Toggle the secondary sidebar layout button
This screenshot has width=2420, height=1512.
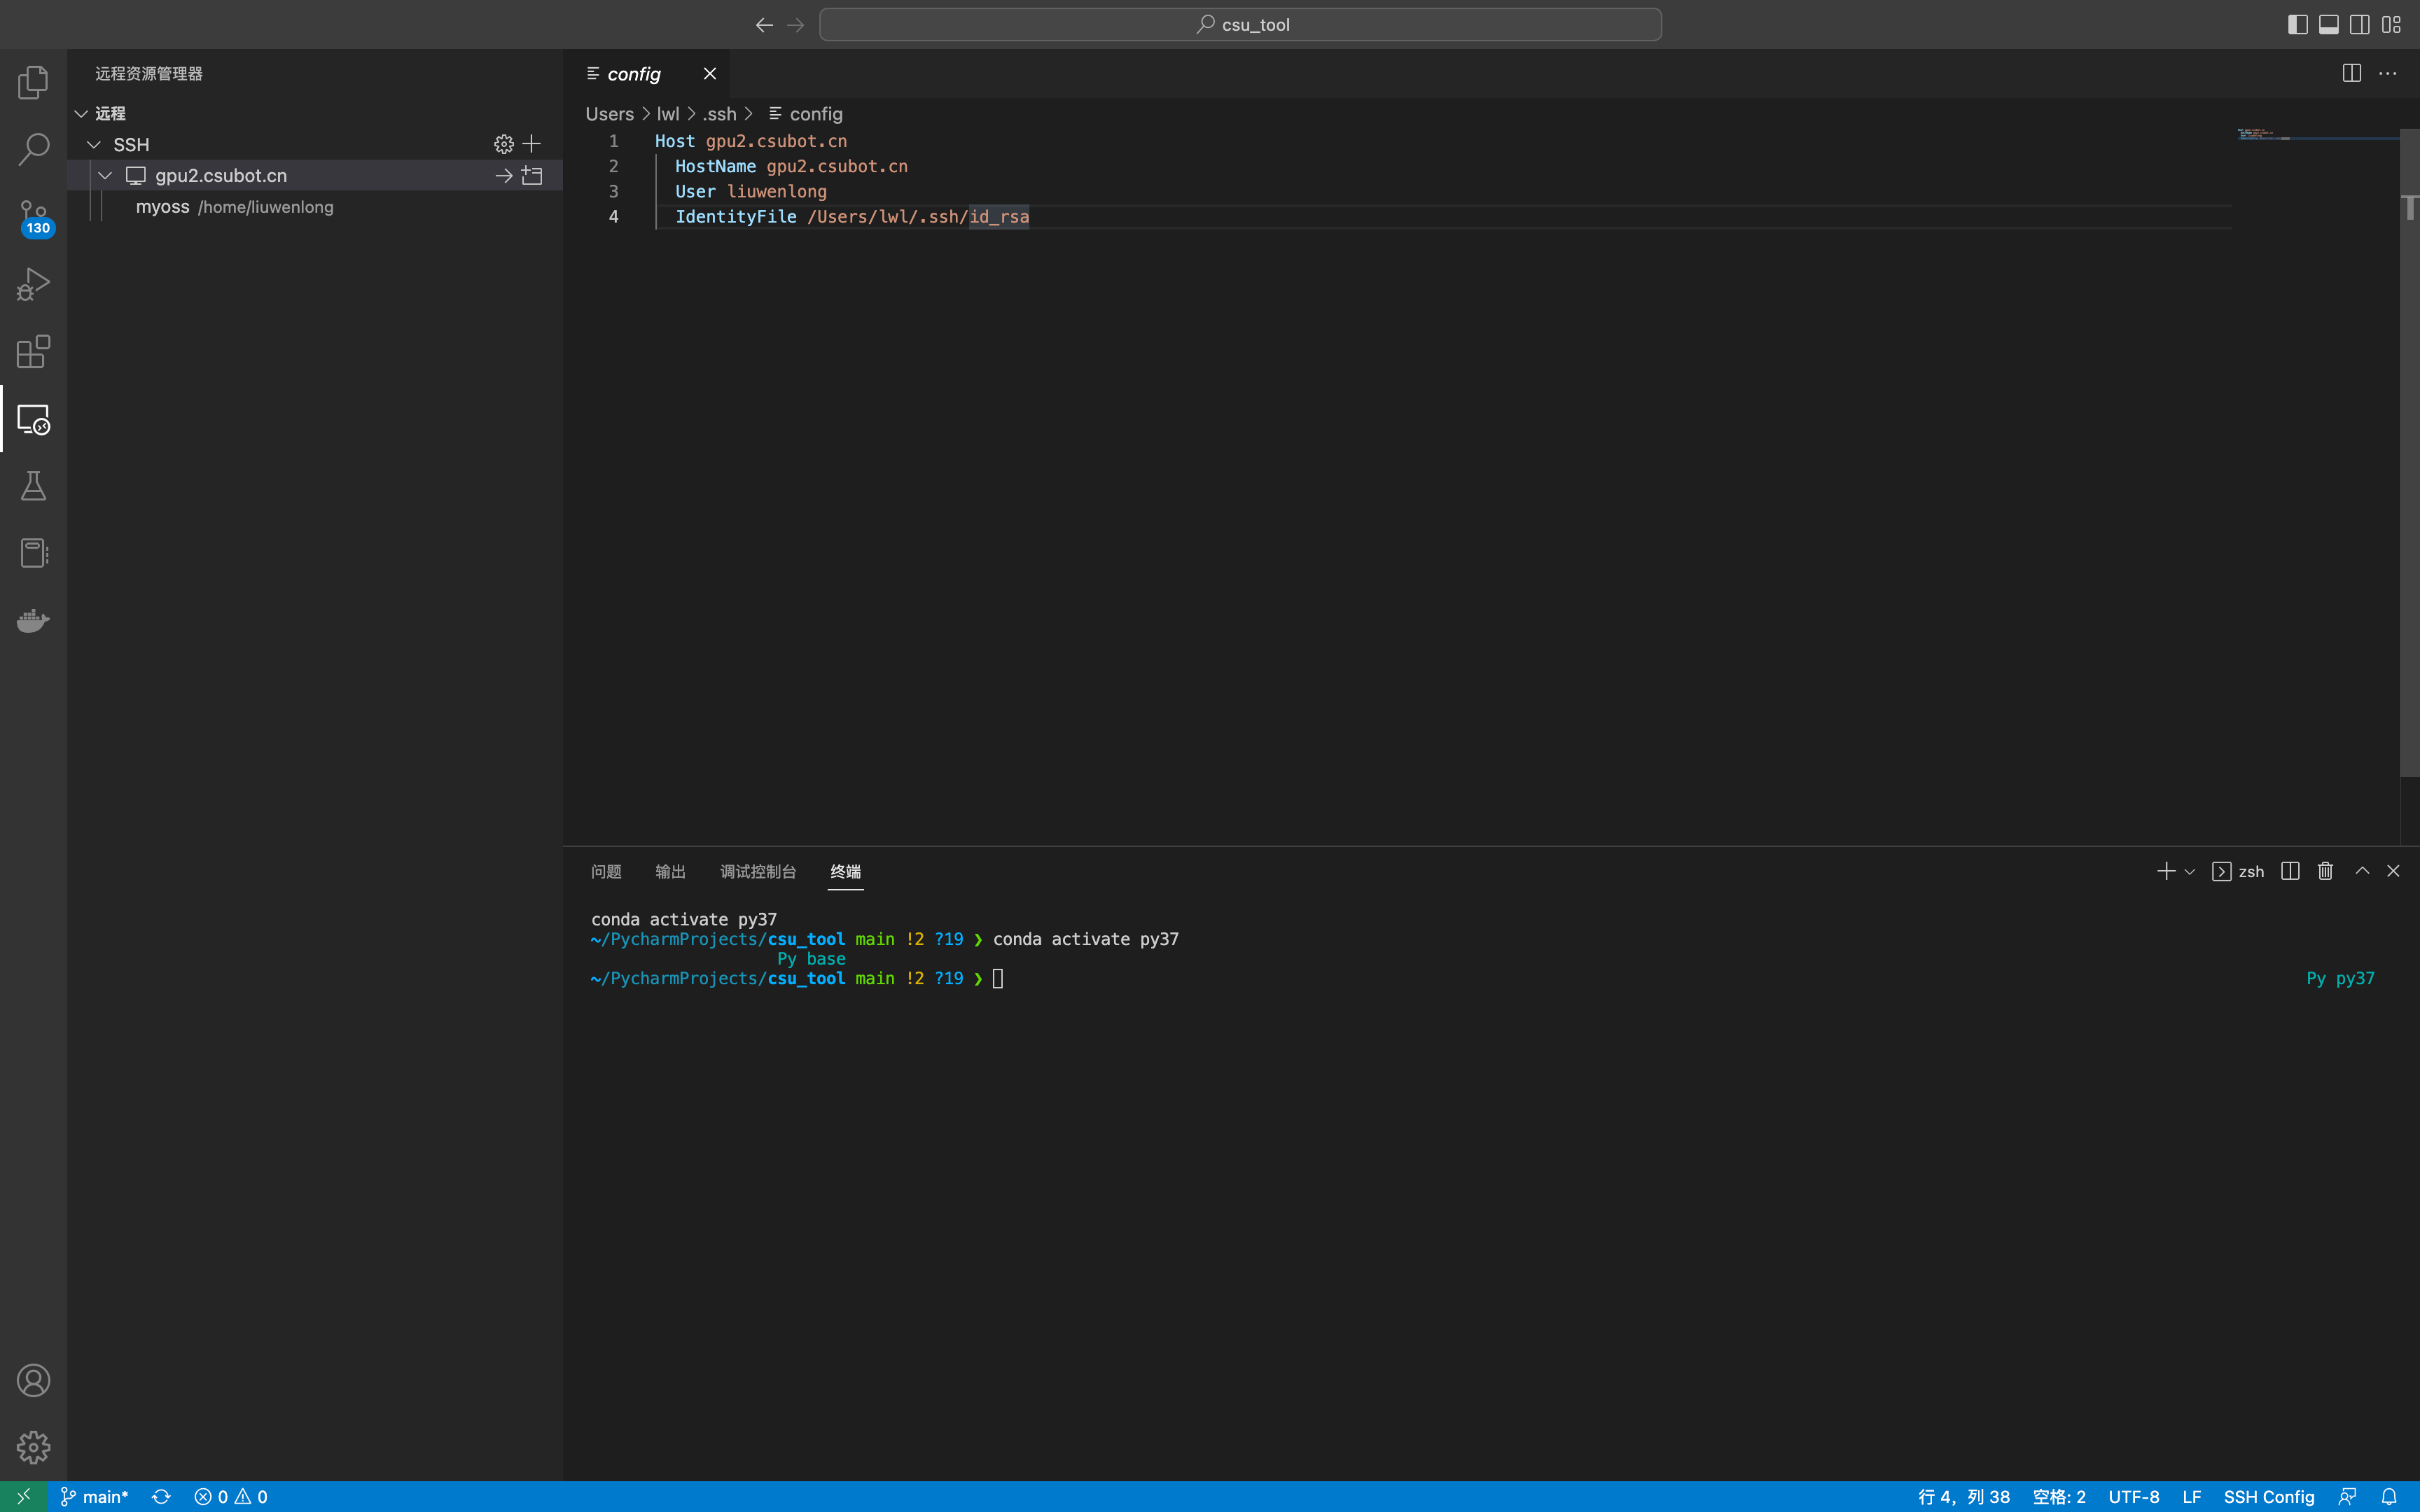(2359, 25)
